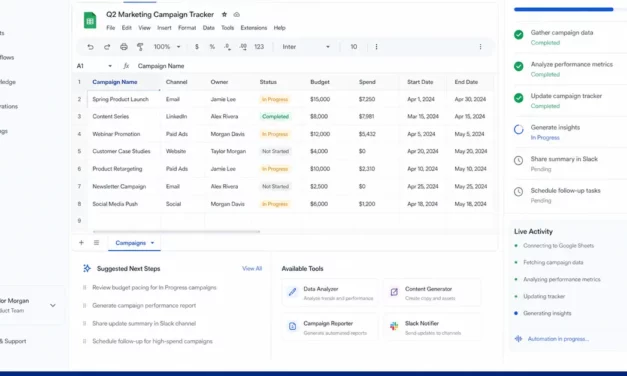Open the Data menu
Viewport: 627px width, 376px height.
click(x=208, y=28)
